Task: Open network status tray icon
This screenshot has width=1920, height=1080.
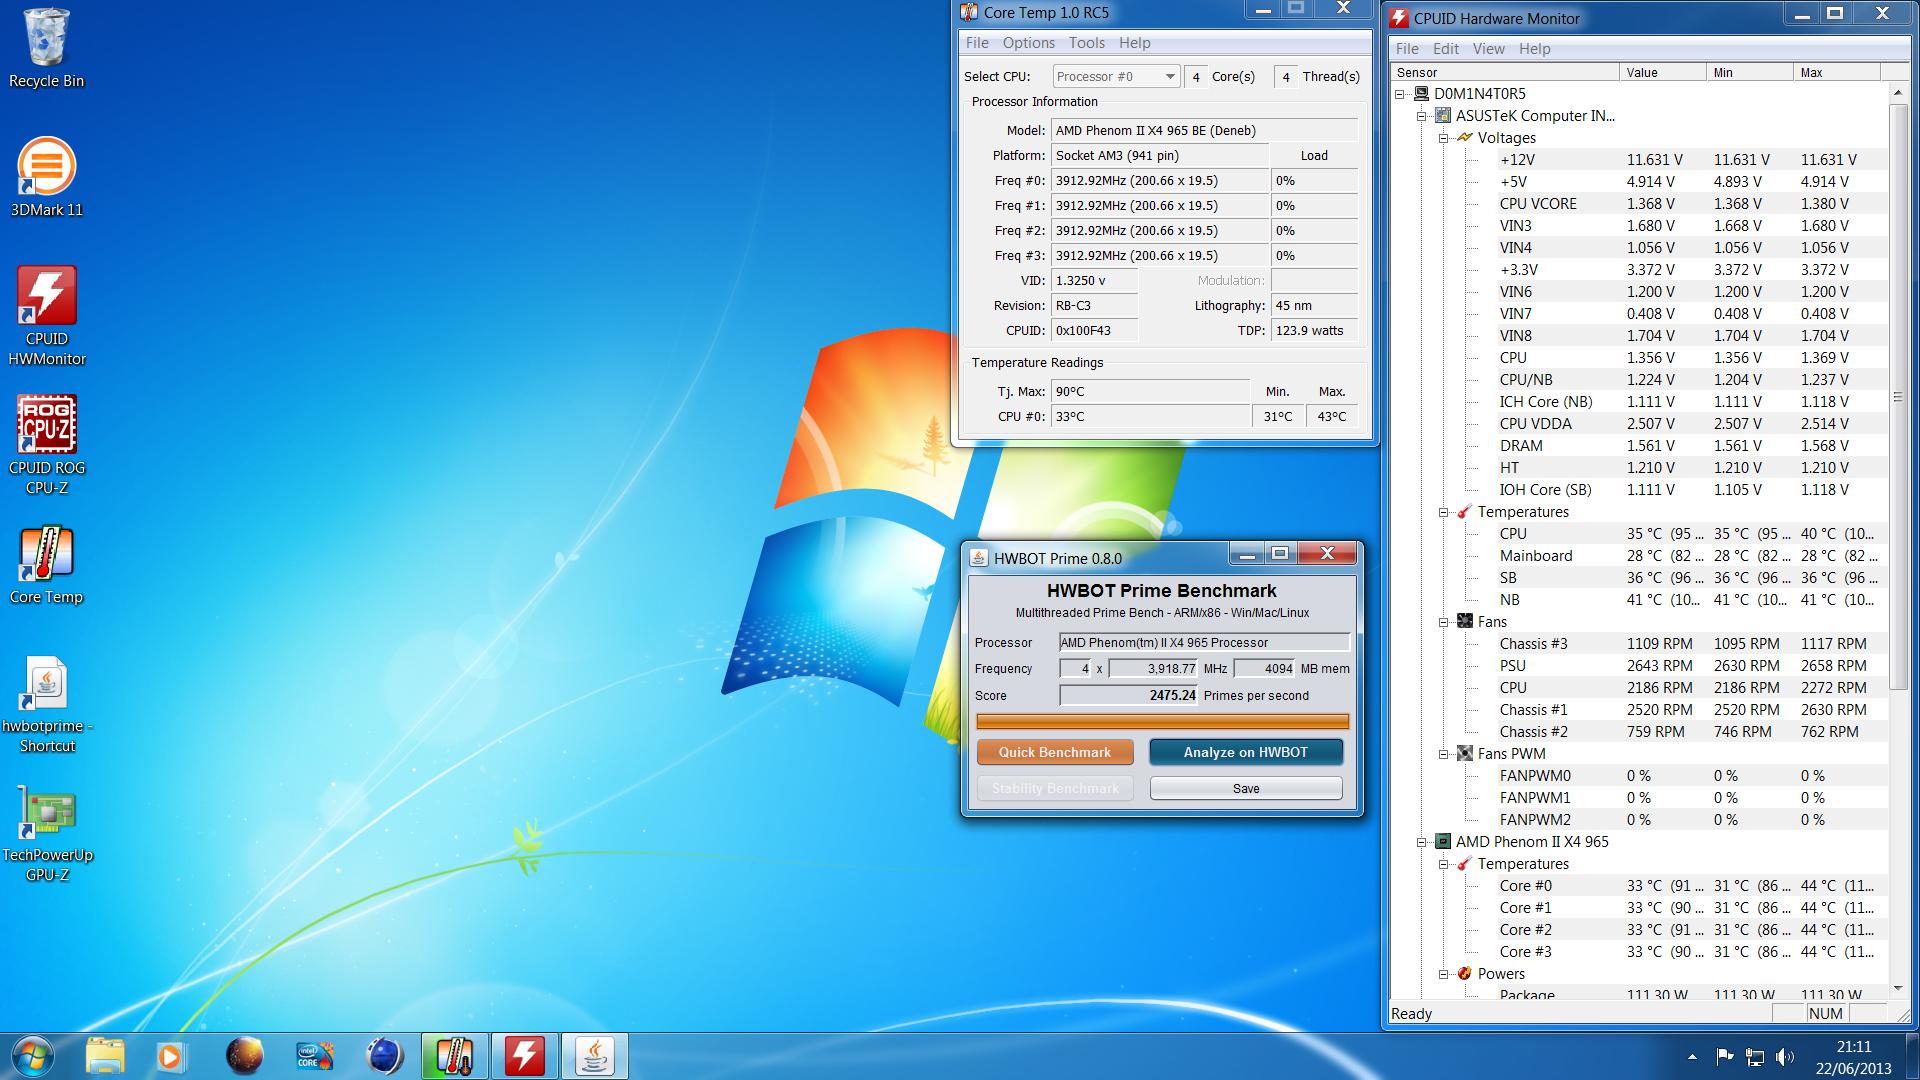Action: [1755, 1056]
